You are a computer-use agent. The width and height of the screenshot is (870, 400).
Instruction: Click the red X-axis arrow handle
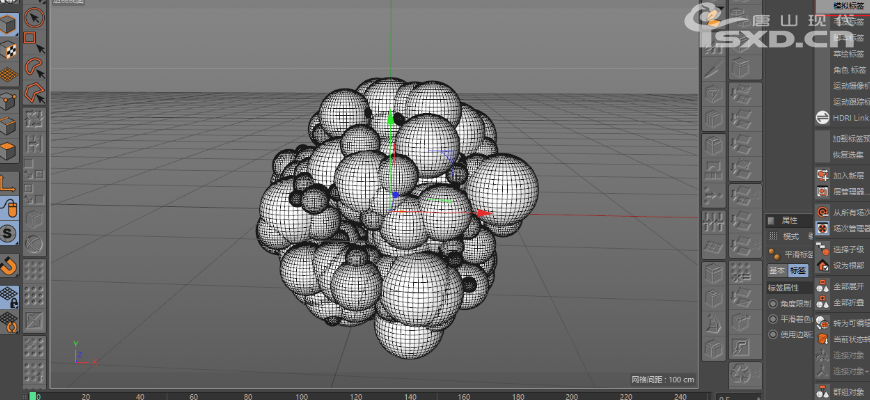click(484, 213)
